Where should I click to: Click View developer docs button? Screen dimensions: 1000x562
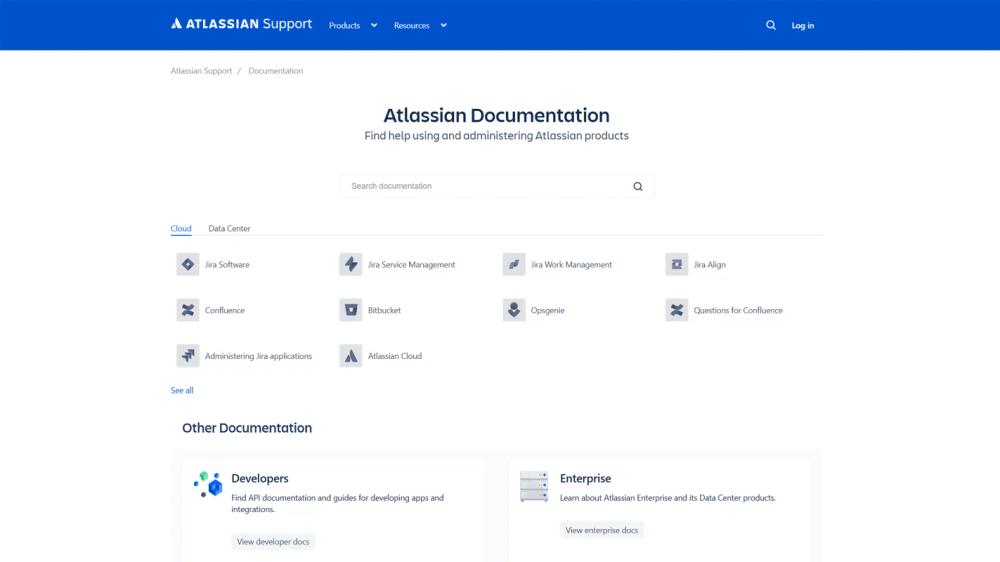[273, 542]
